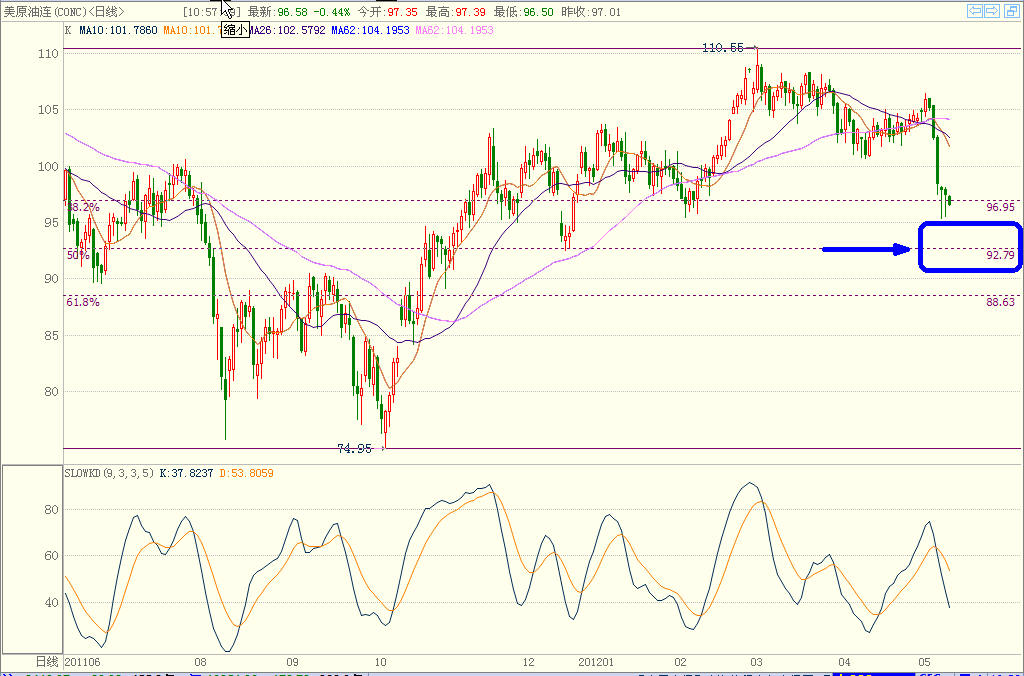The height and width of the screenshot is (676, 1024).
Task: Click month 05 on the time axis
Action: pos(923,662)
